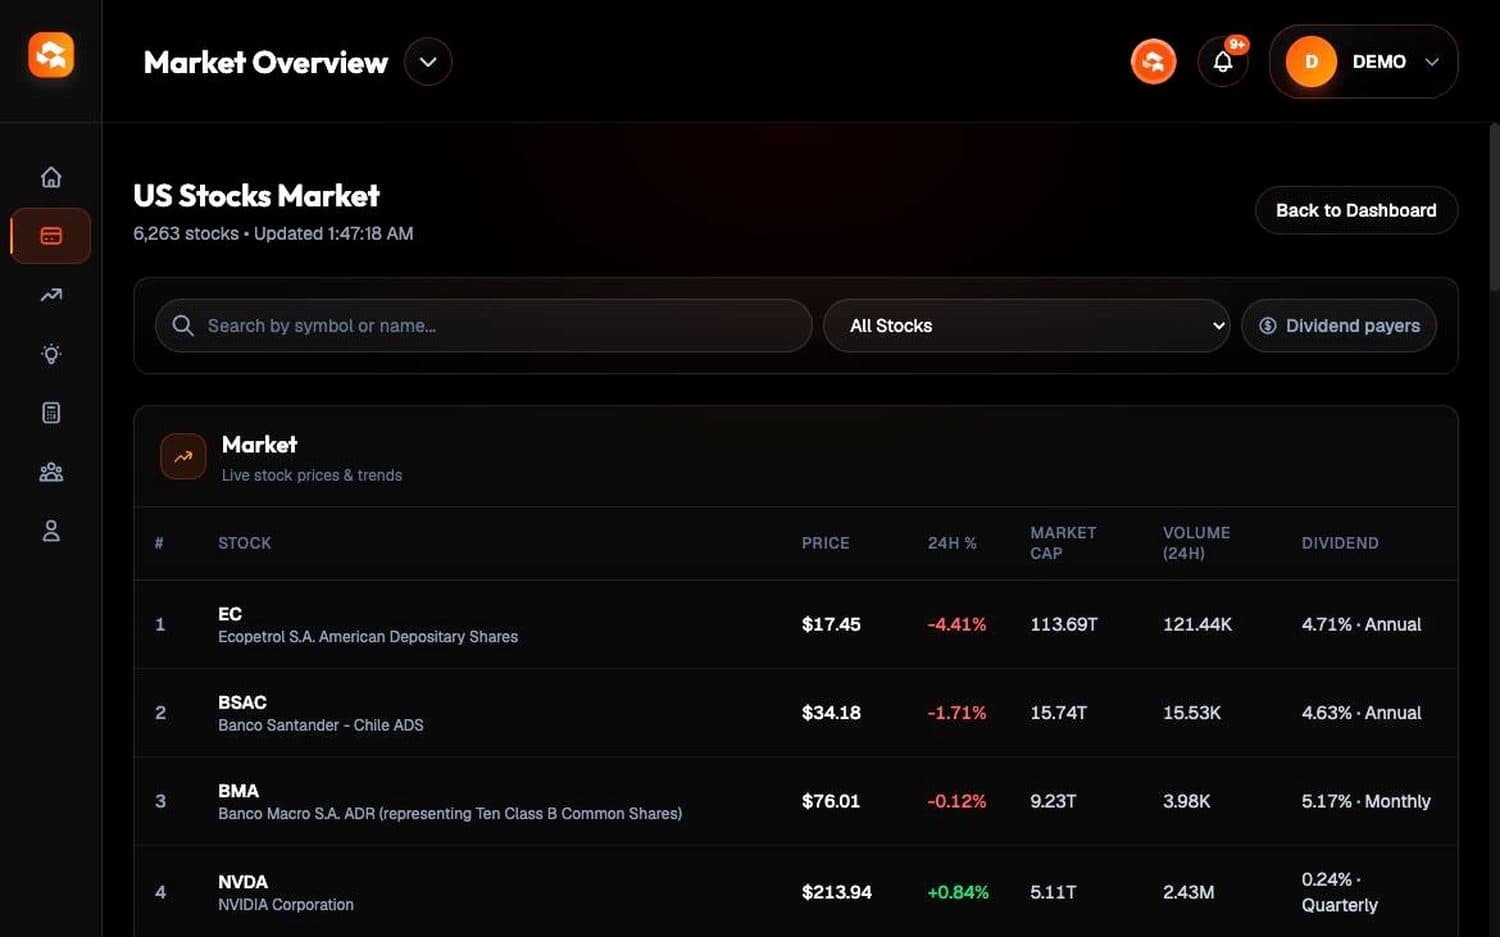Open the calculator sidebar icon
1500x937 pixels.
coord(51,413)
